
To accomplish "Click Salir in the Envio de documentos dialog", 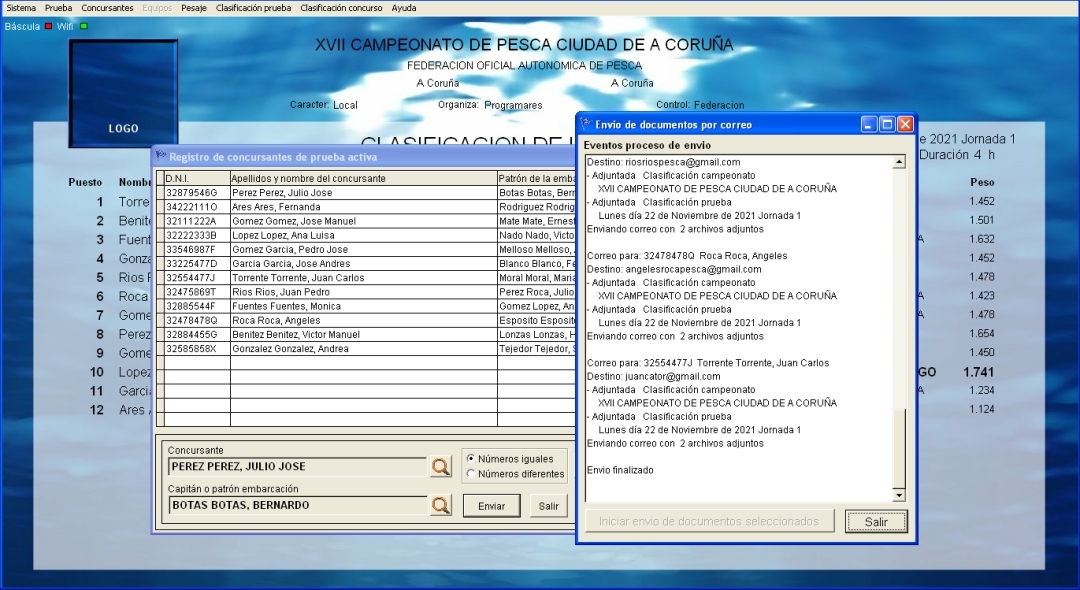I will click(x=876, y=521).
